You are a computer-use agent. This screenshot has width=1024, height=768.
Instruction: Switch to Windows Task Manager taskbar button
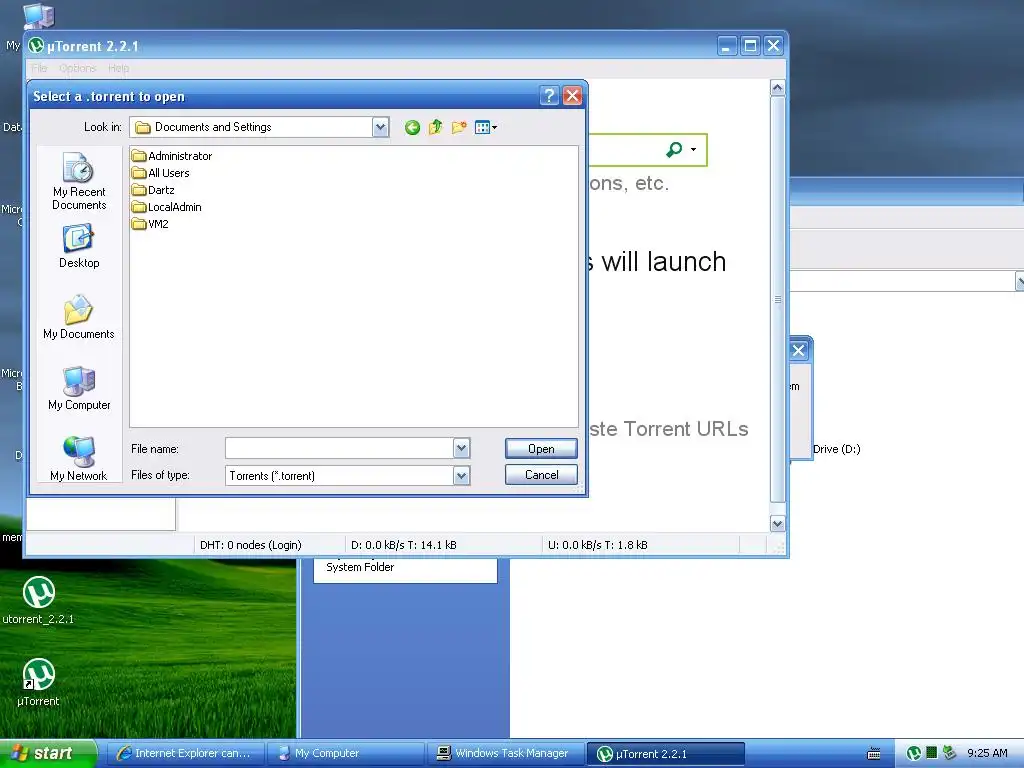tap(506, 753)
